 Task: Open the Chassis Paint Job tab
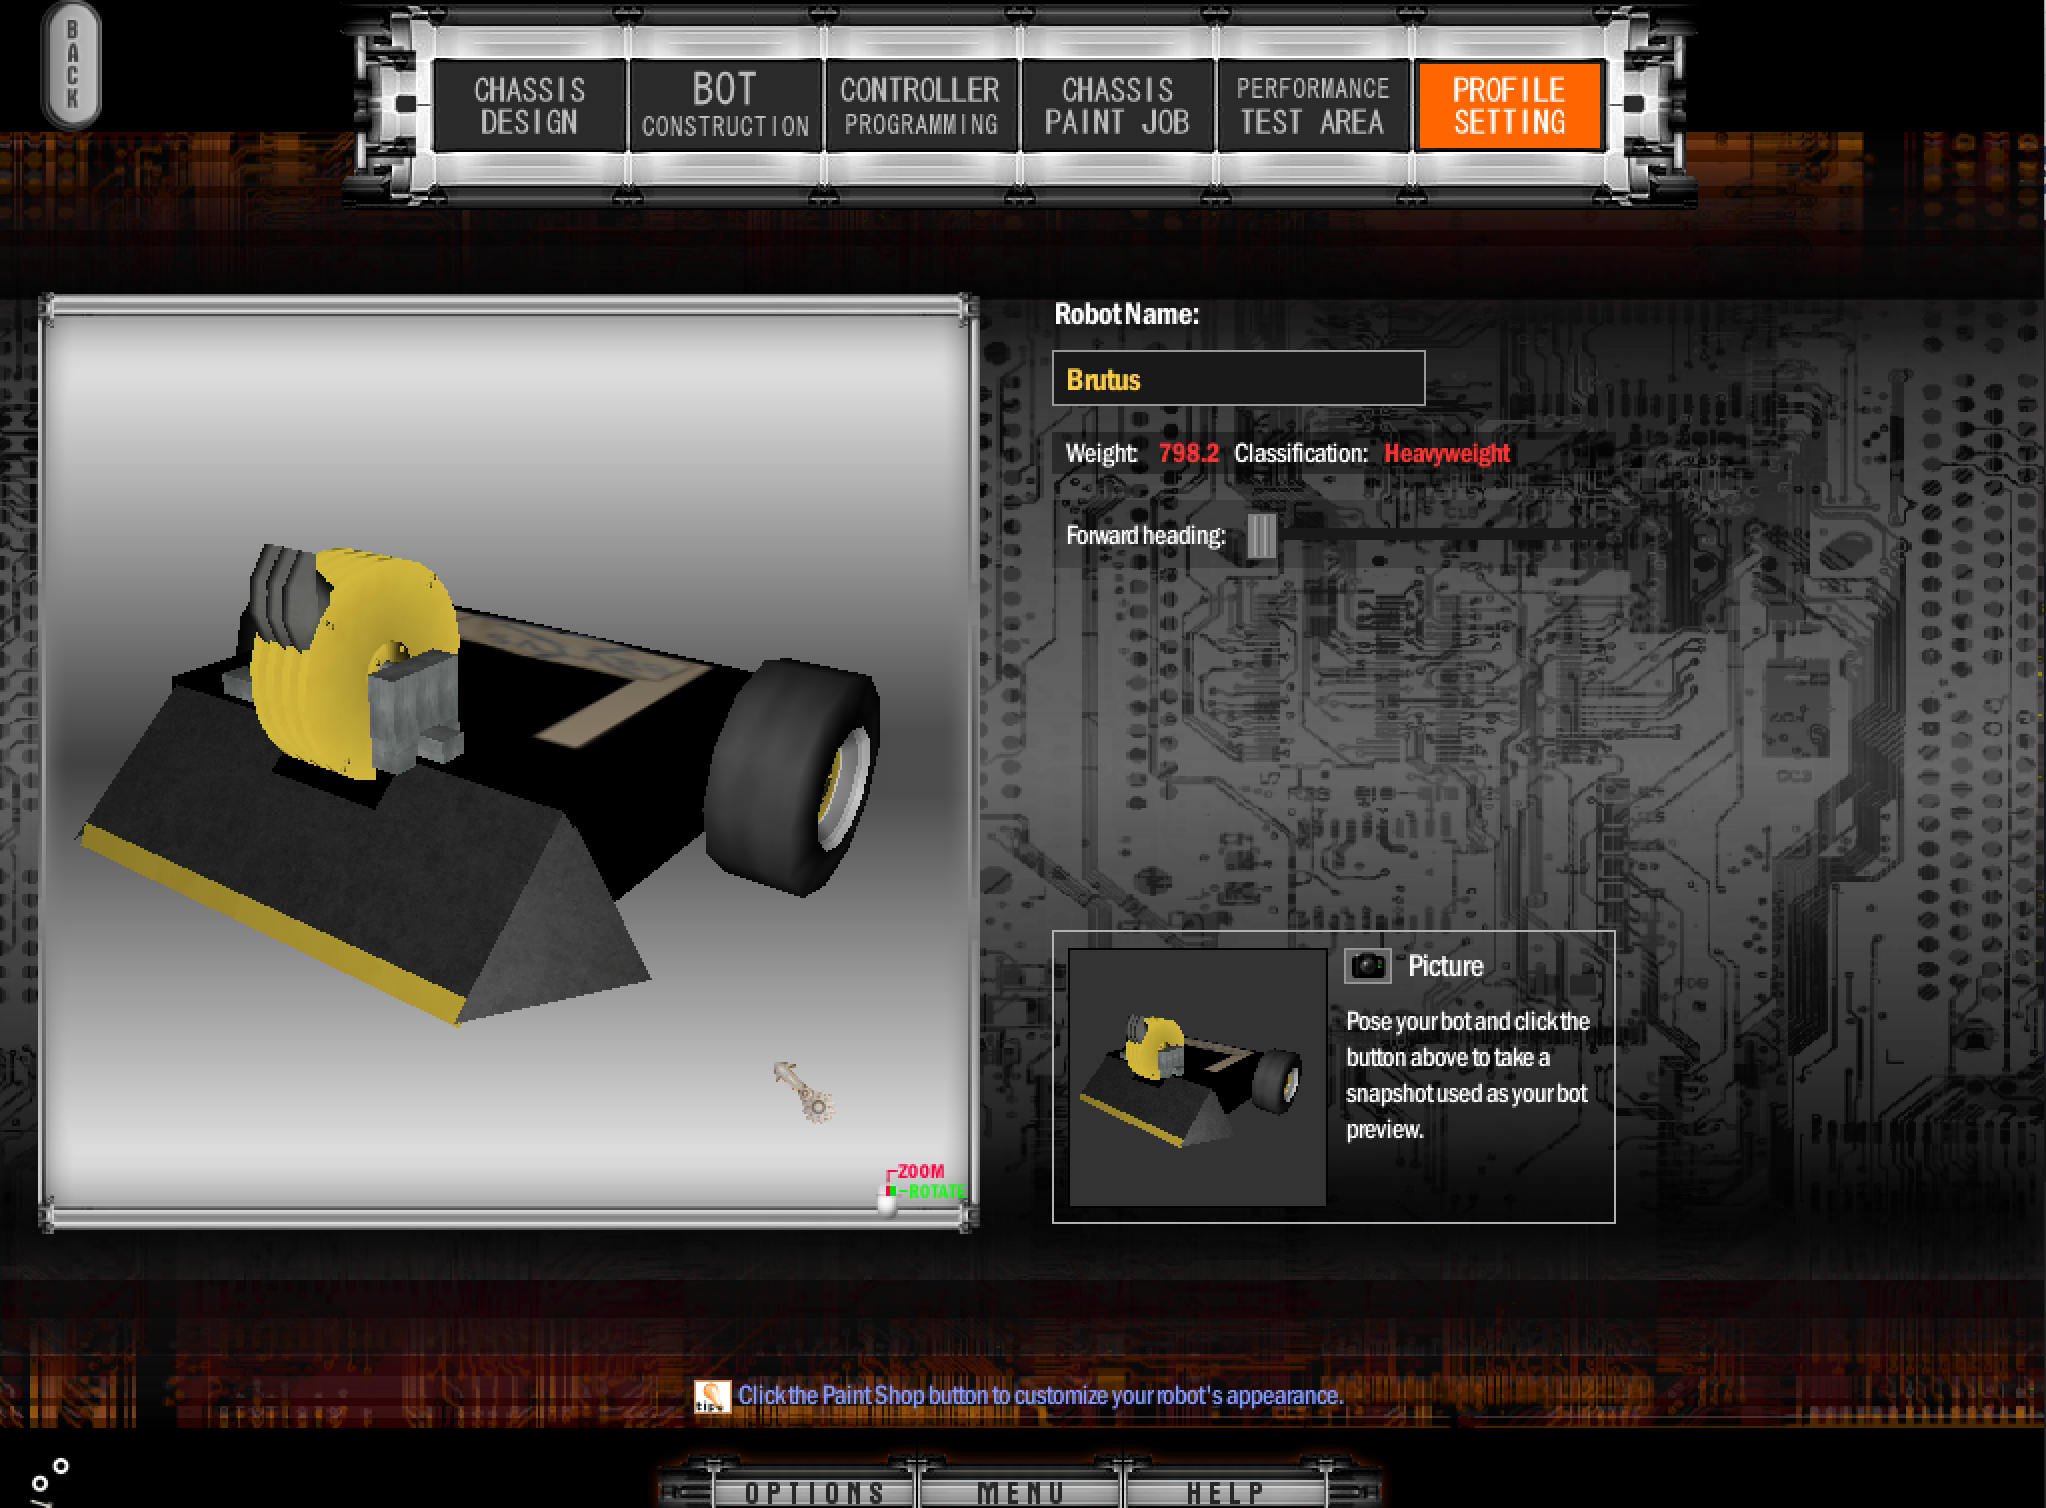[1116, 106]
